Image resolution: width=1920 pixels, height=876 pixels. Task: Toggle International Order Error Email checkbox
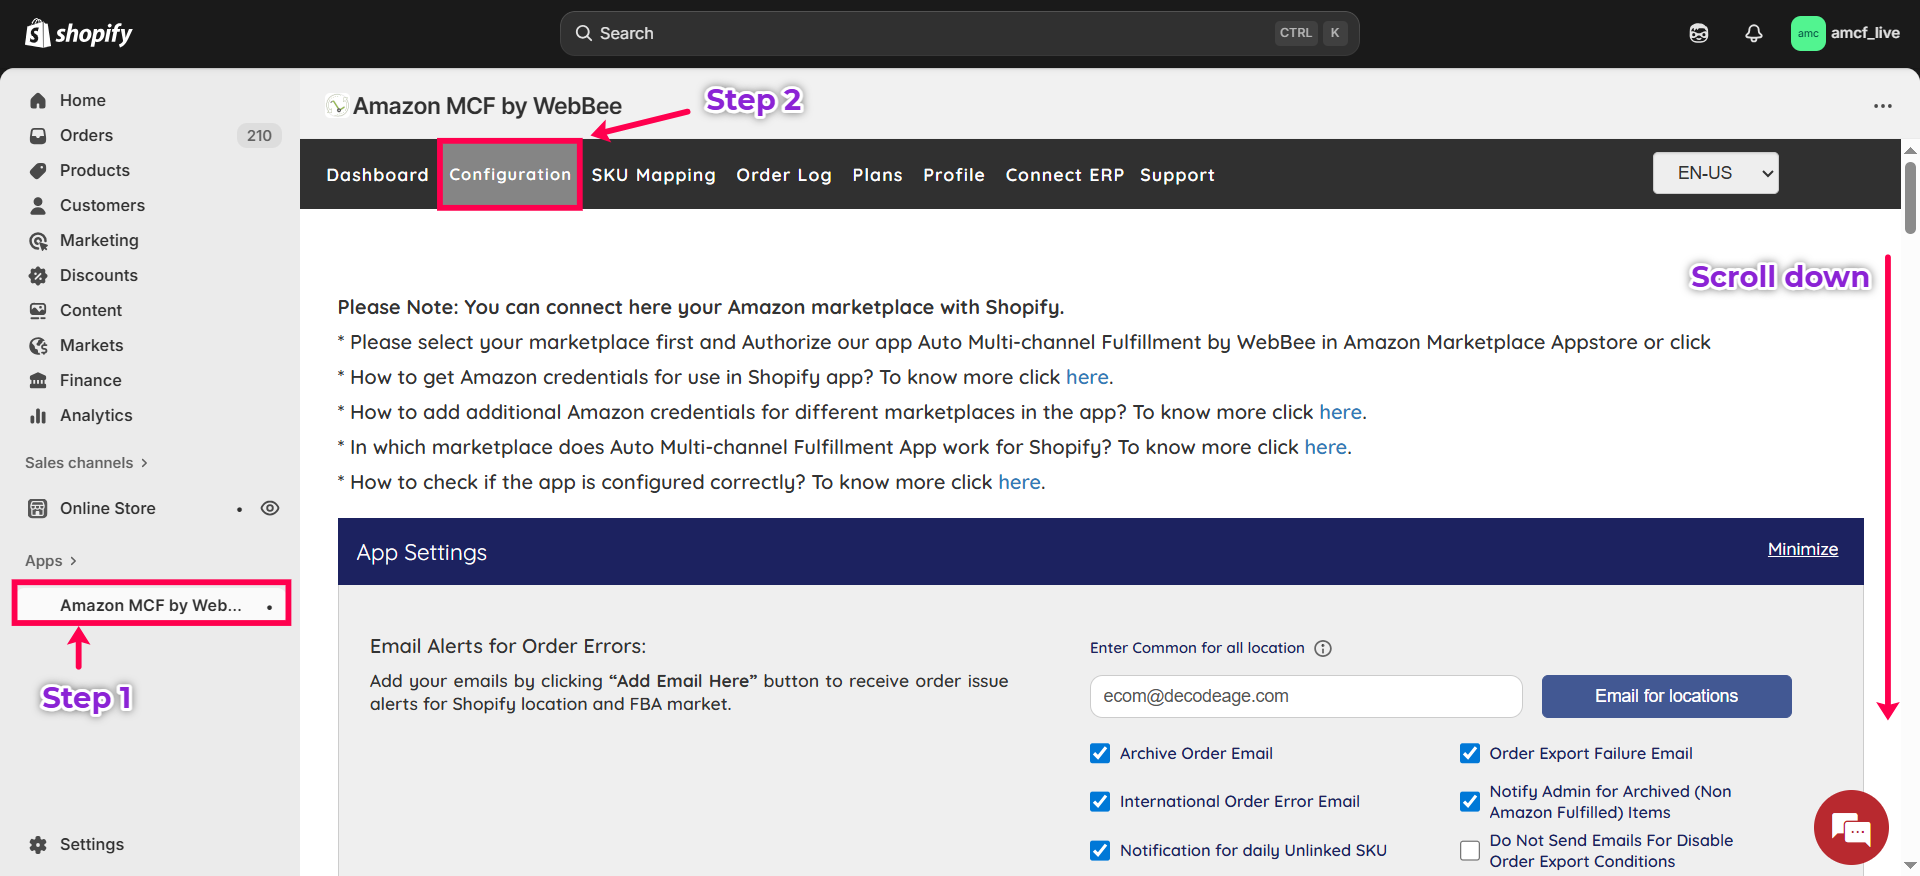(1100, 801)
